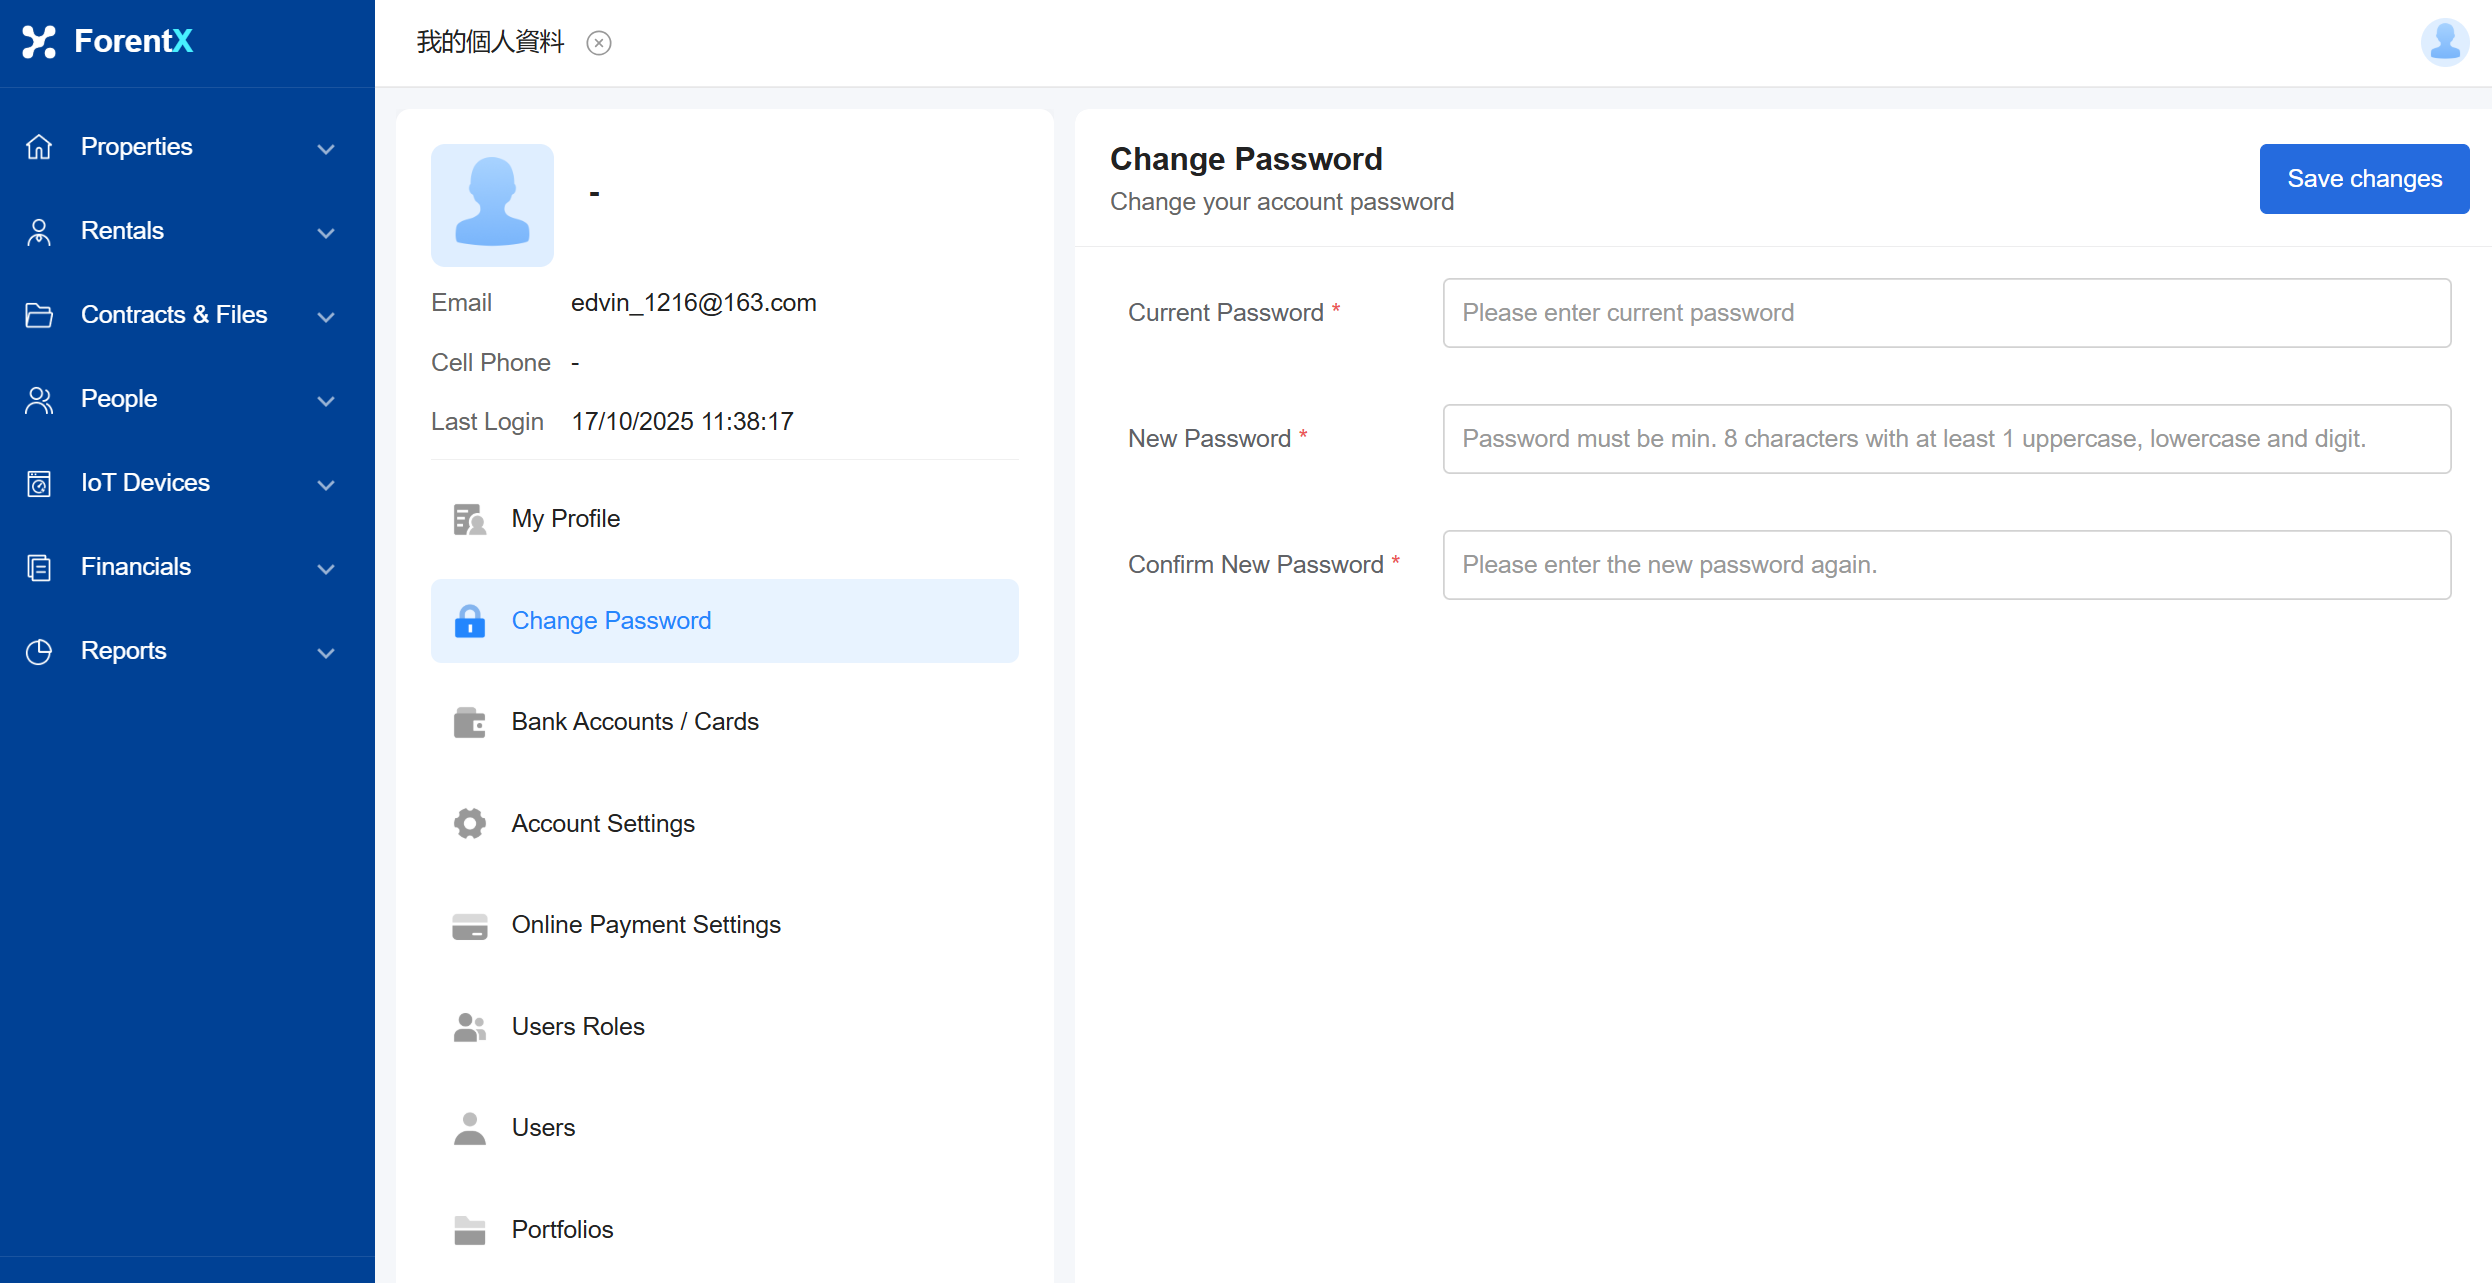
Task: Click the Save changes button
Action: coord(2364,179)
